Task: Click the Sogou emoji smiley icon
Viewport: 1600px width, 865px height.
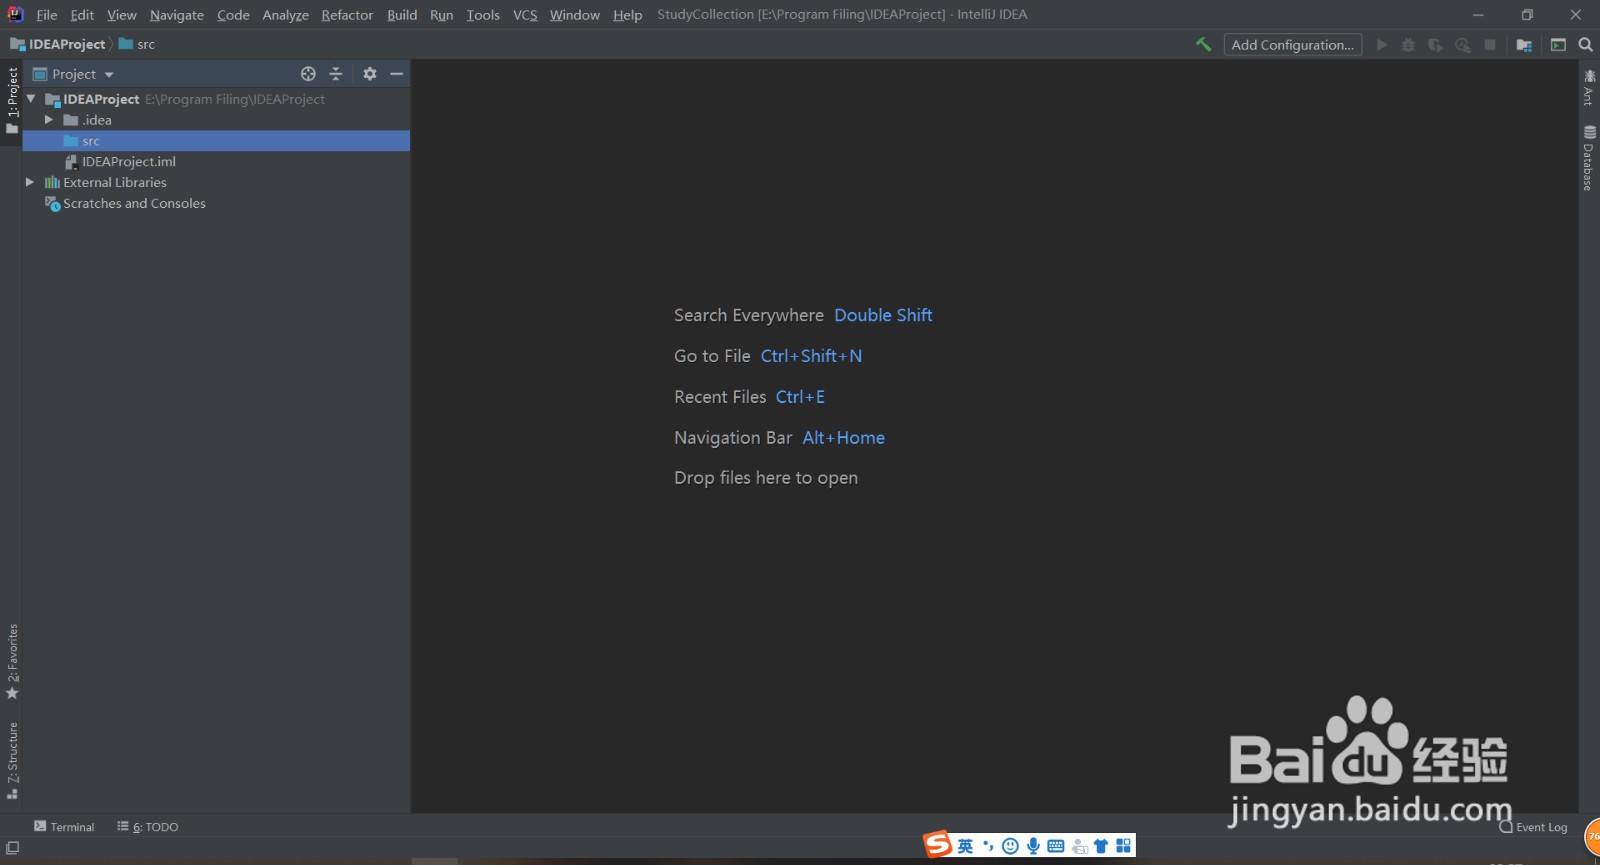Action: [x=1010, y=846]
